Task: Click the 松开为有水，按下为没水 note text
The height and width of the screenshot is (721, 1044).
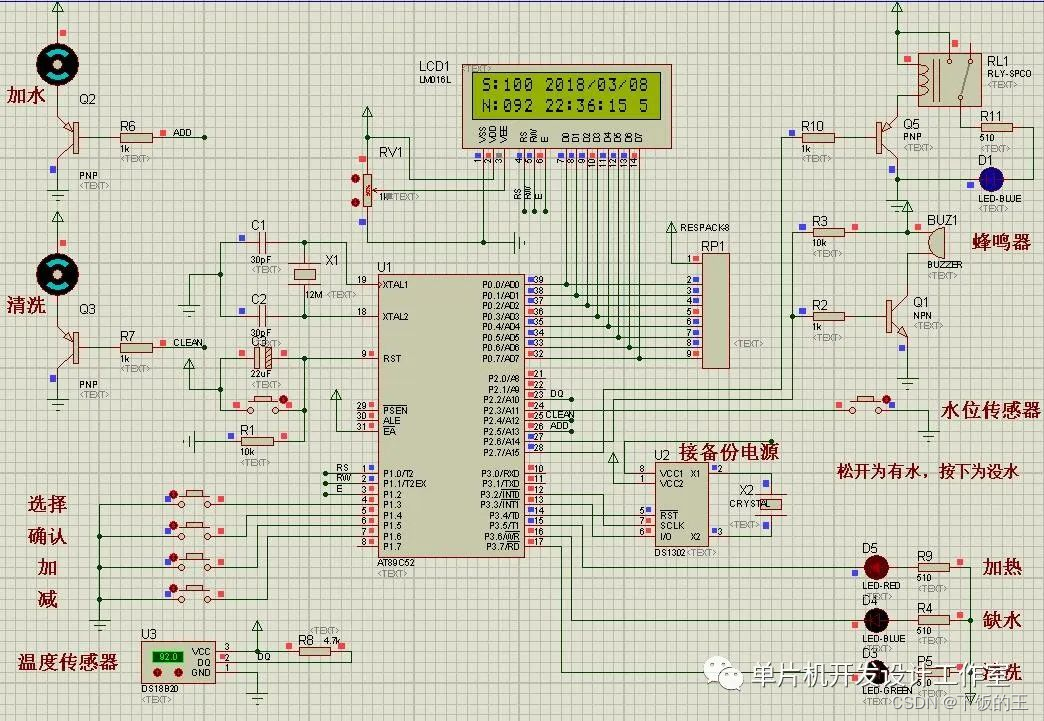Action: [x=927, y=471]
